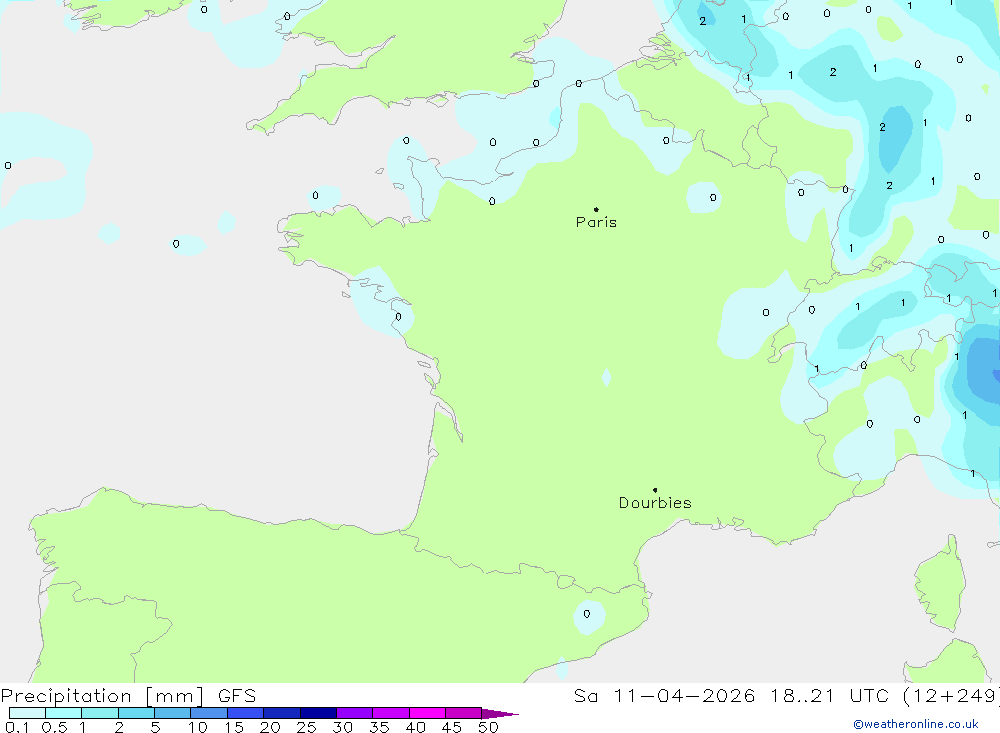Screen dimensions: 1000x733
Task: Select the 2 mm legend color swatch
Action: (136, 713)
